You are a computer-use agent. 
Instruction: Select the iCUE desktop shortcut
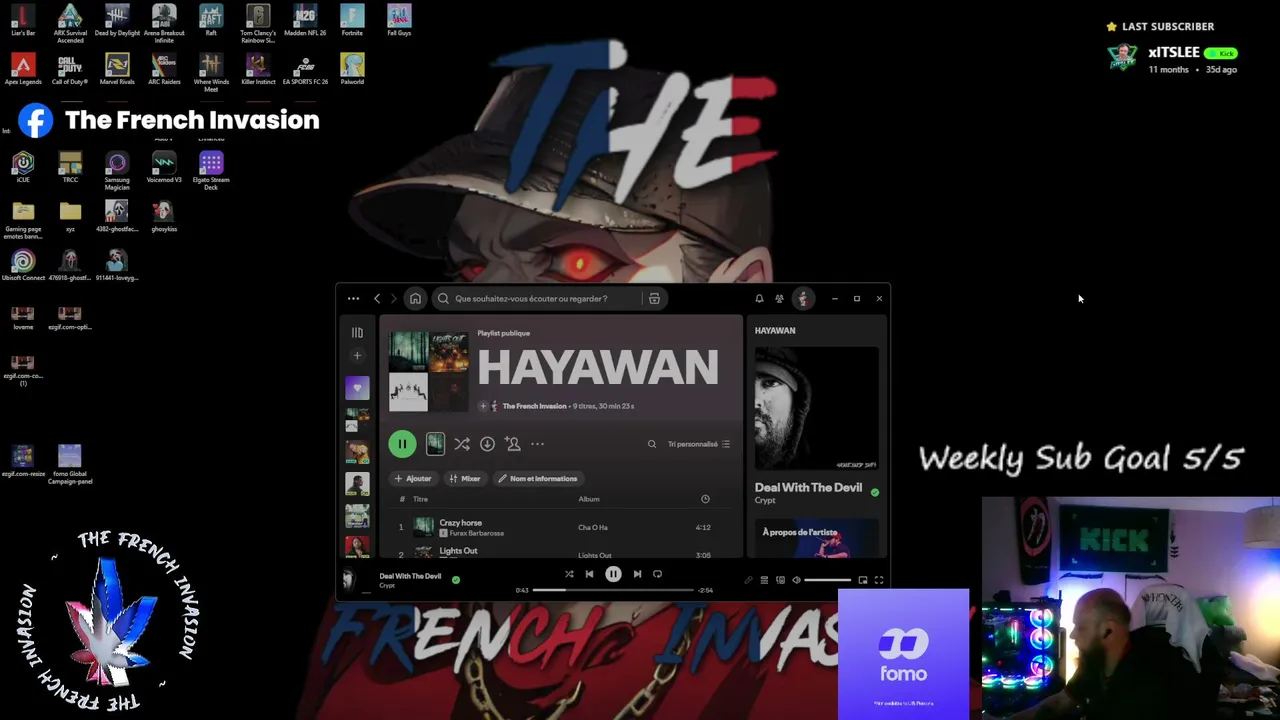[23, 167]
